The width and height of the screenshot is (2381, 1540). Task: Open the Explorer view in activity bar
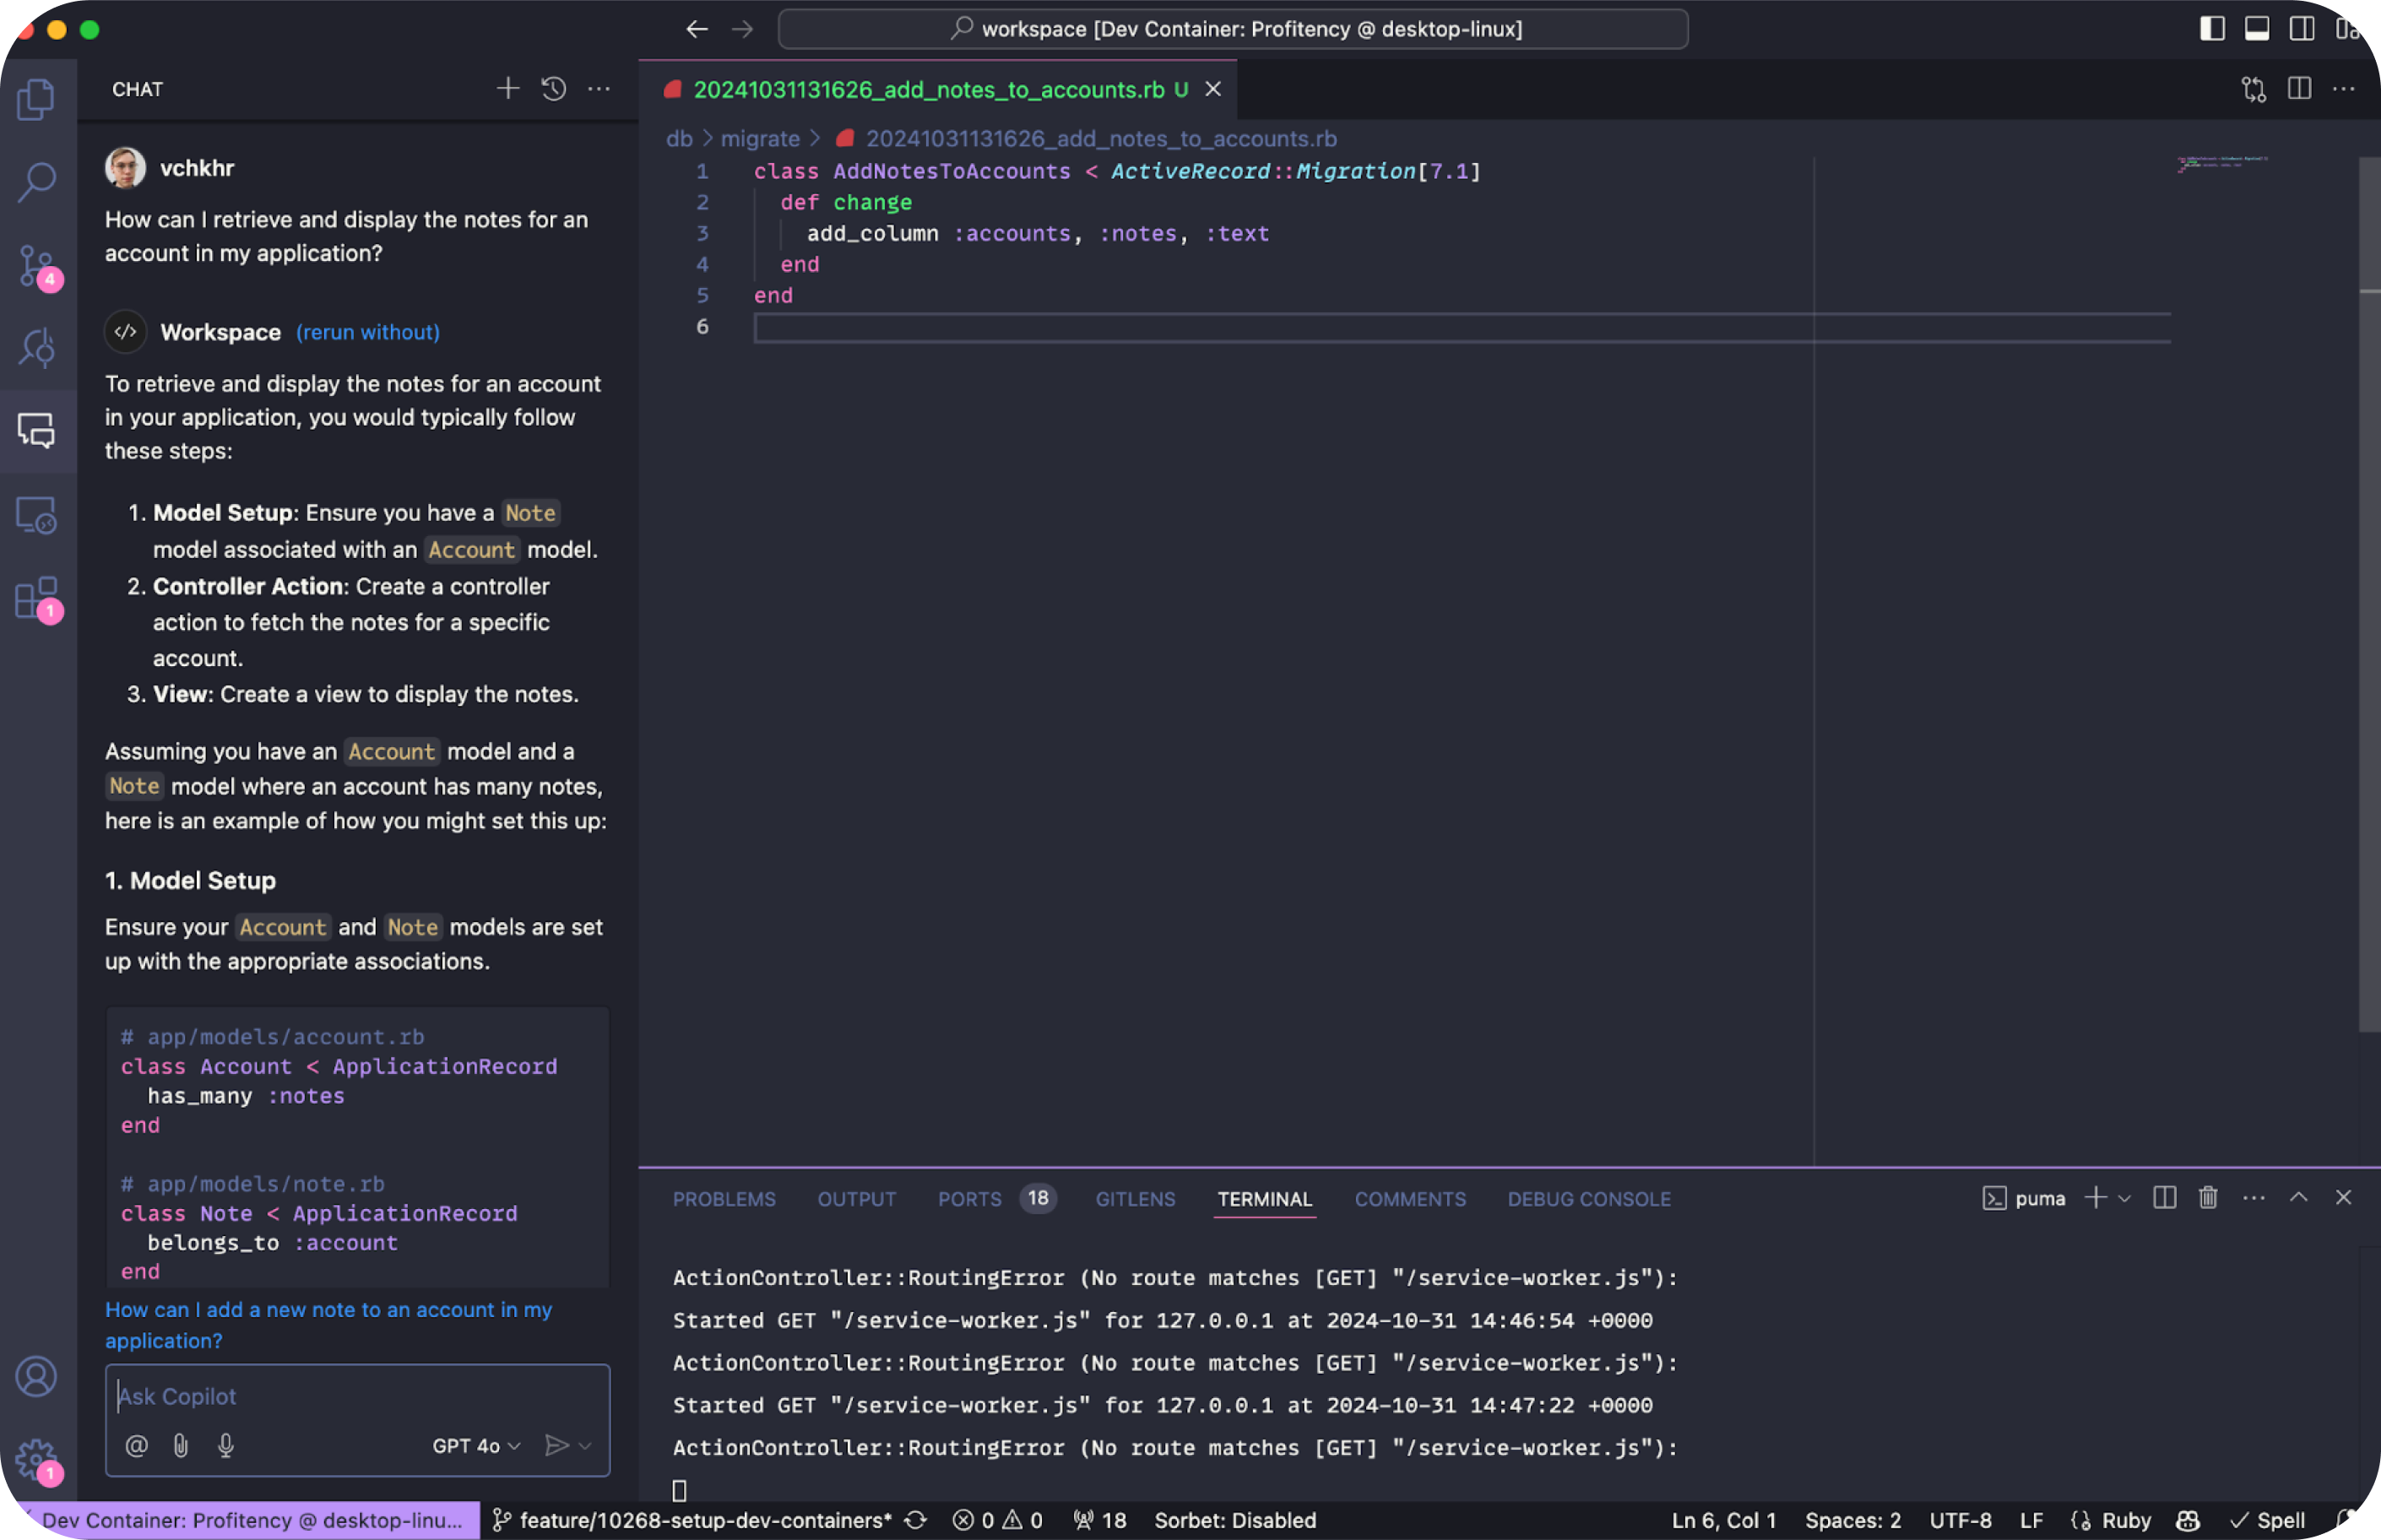[37, 99]
